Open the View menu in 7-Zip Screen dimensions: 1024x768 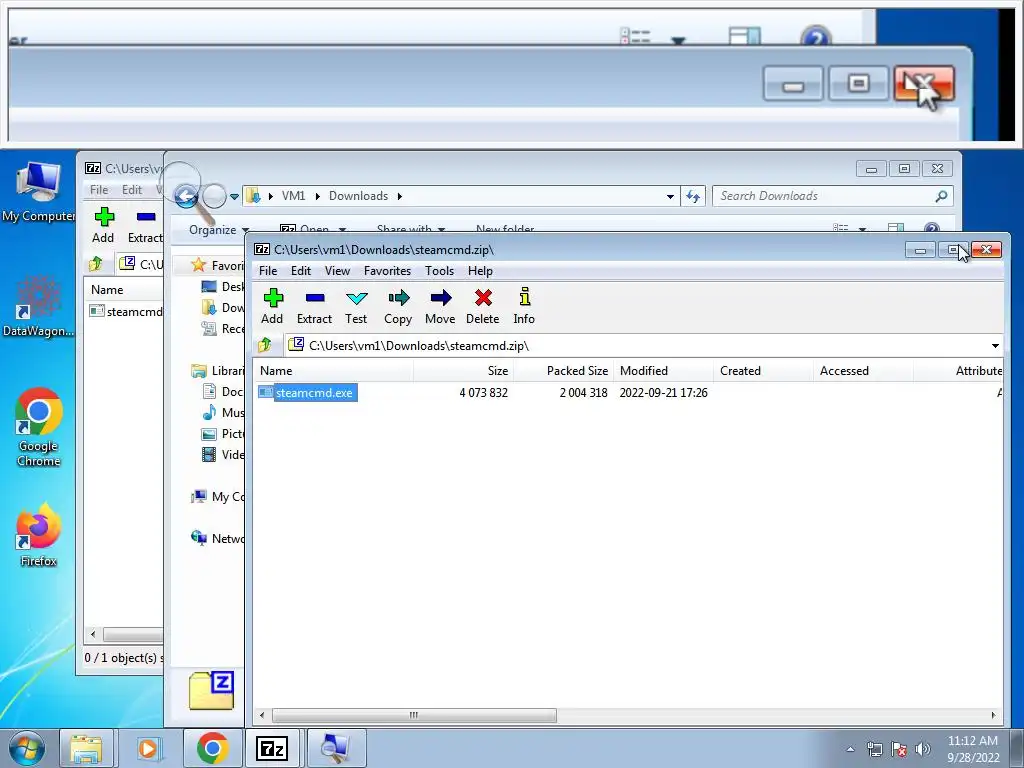tap(337, 270)
